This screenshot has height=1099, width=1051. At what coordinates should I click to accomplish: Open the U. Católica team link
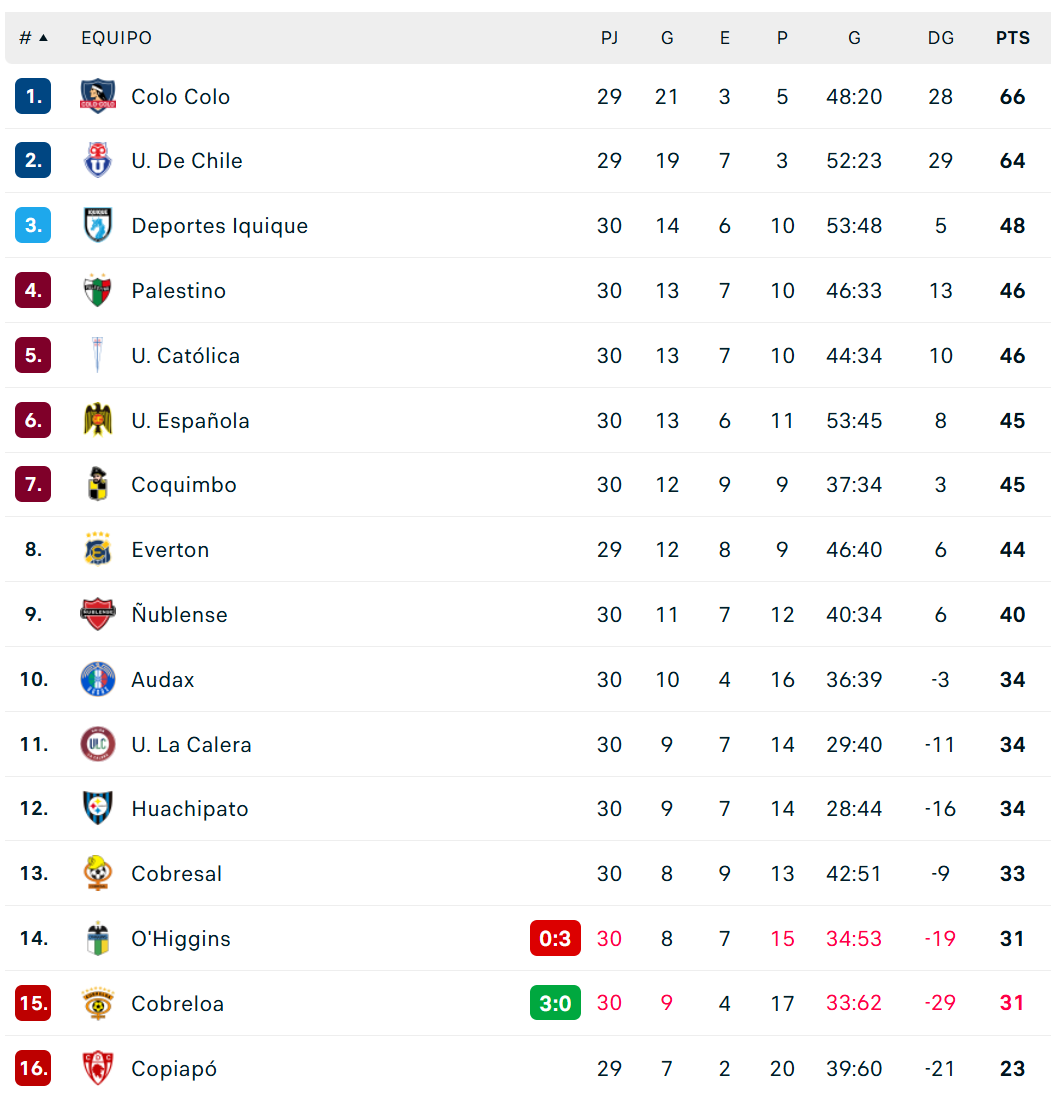click(185, 355)
